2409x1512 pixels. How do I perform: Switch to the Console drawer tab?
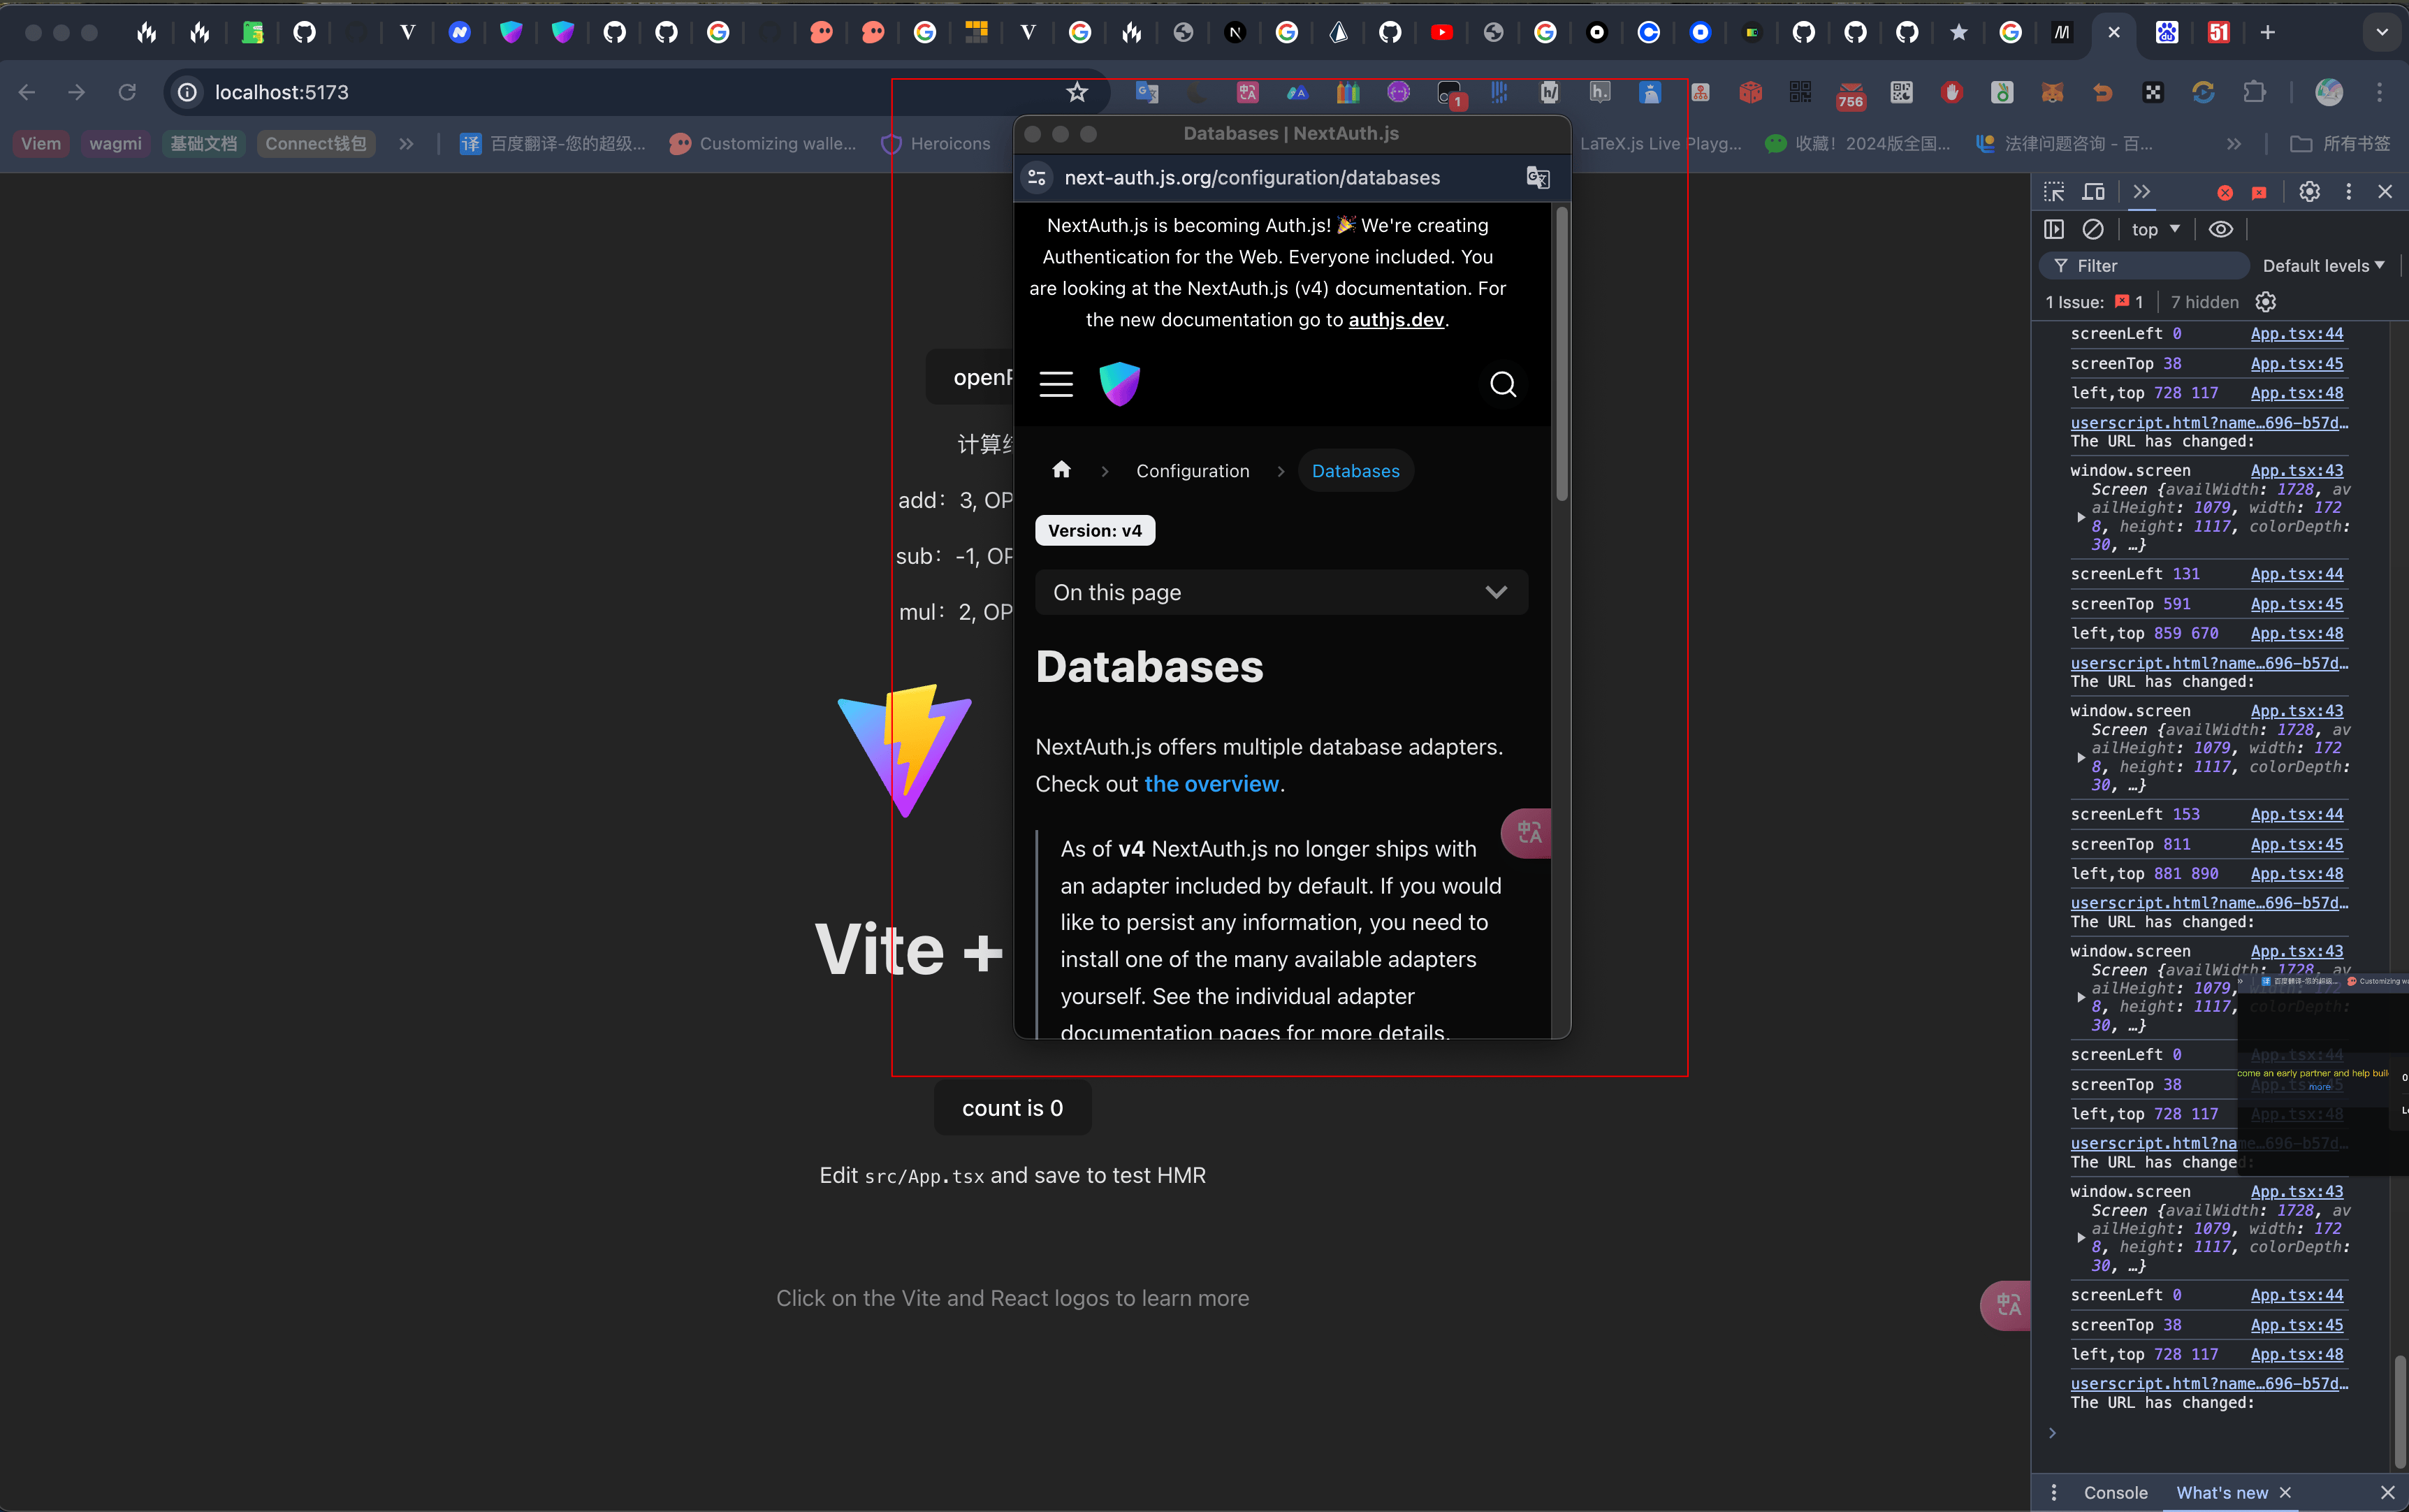2115,1493
